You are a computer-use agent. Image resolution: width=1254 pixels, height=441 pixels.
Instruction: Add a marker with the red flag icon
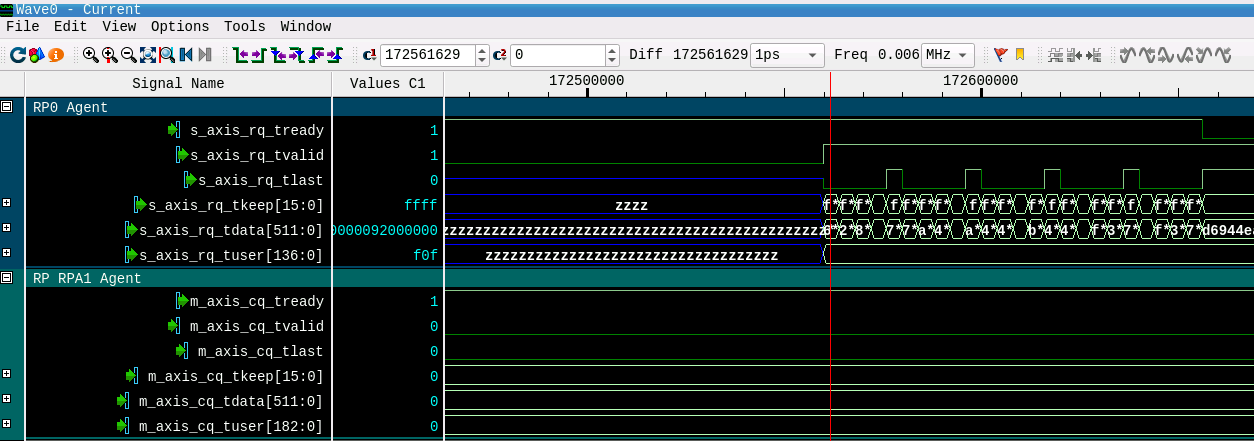pyautogui.click(x=1000, y=55)
